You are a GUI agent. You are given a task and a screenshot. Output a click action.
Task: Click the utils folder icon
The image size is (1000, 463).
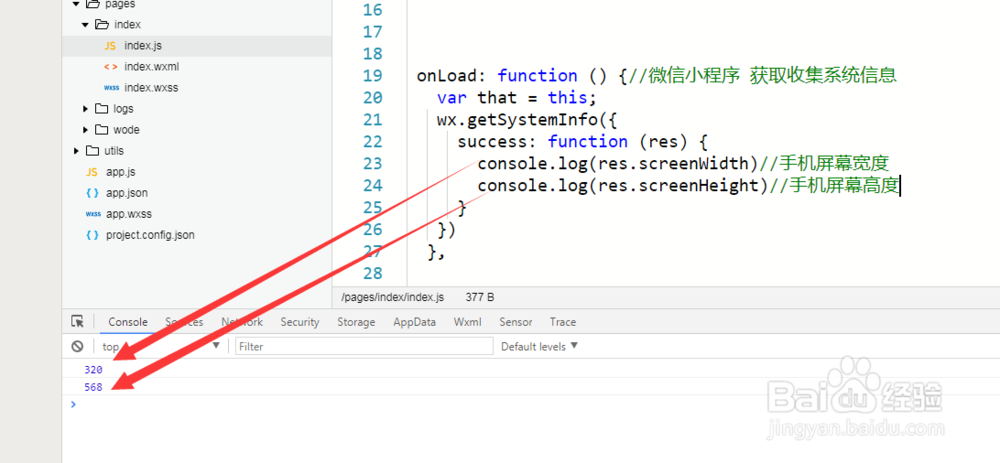(92, 151)
